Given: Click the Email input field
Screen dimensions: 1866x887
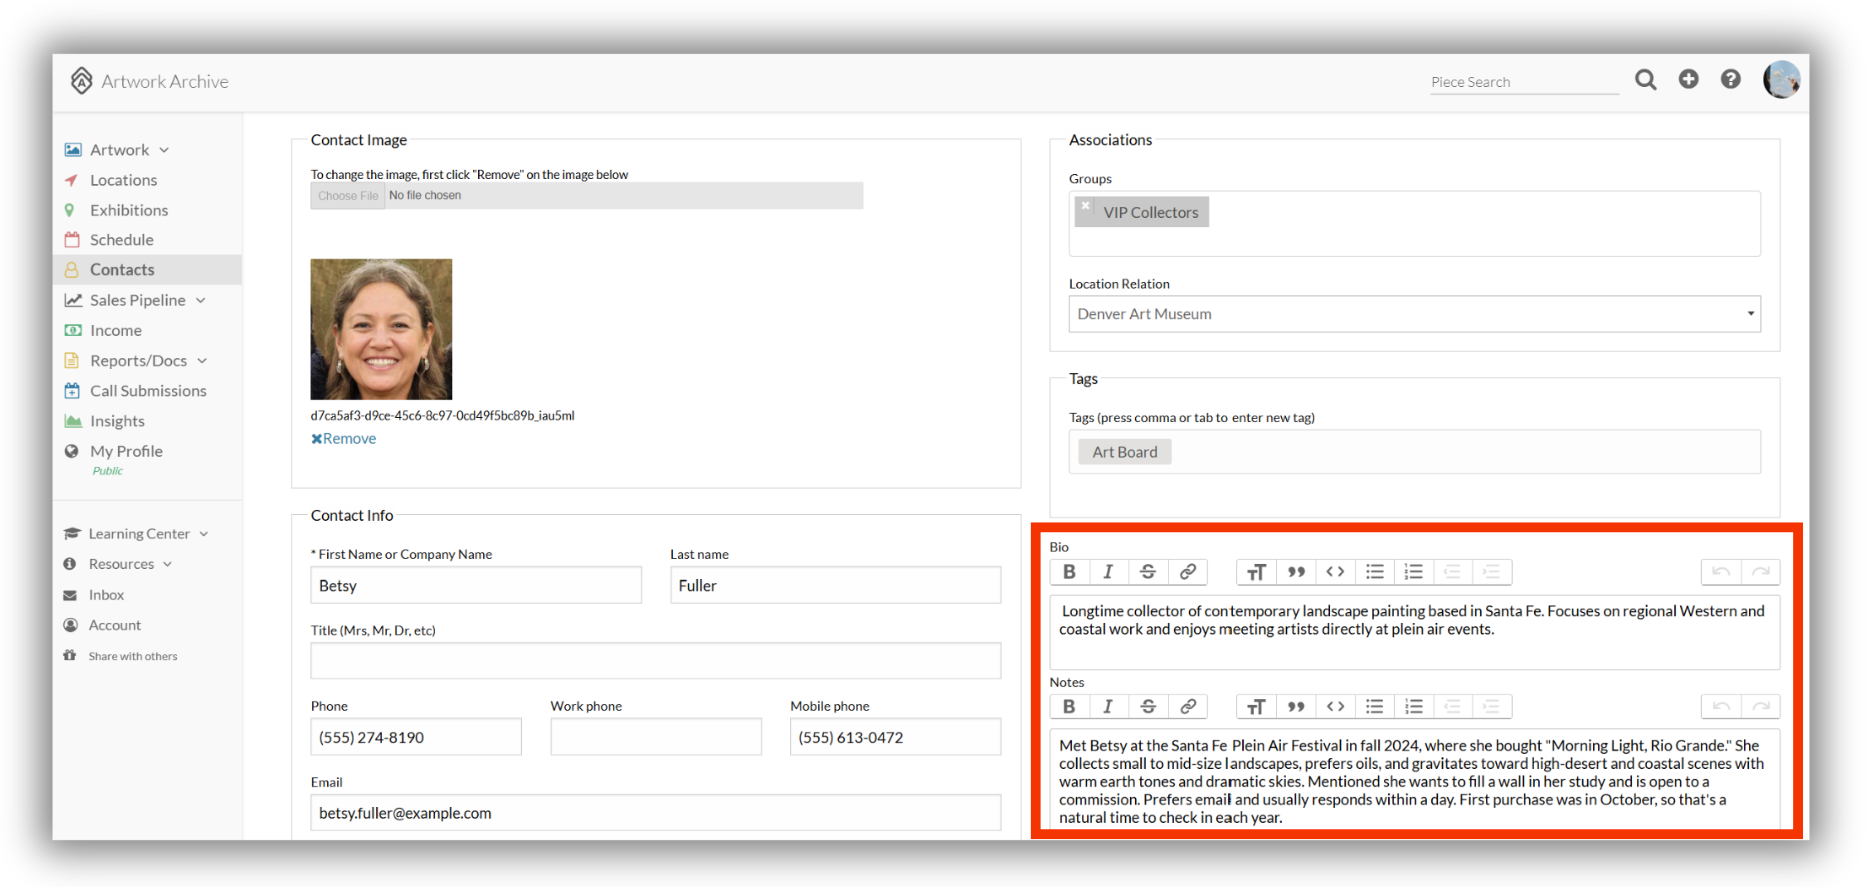Looking at the screenshot, I should pyautogui.click(x=655, y=813).
